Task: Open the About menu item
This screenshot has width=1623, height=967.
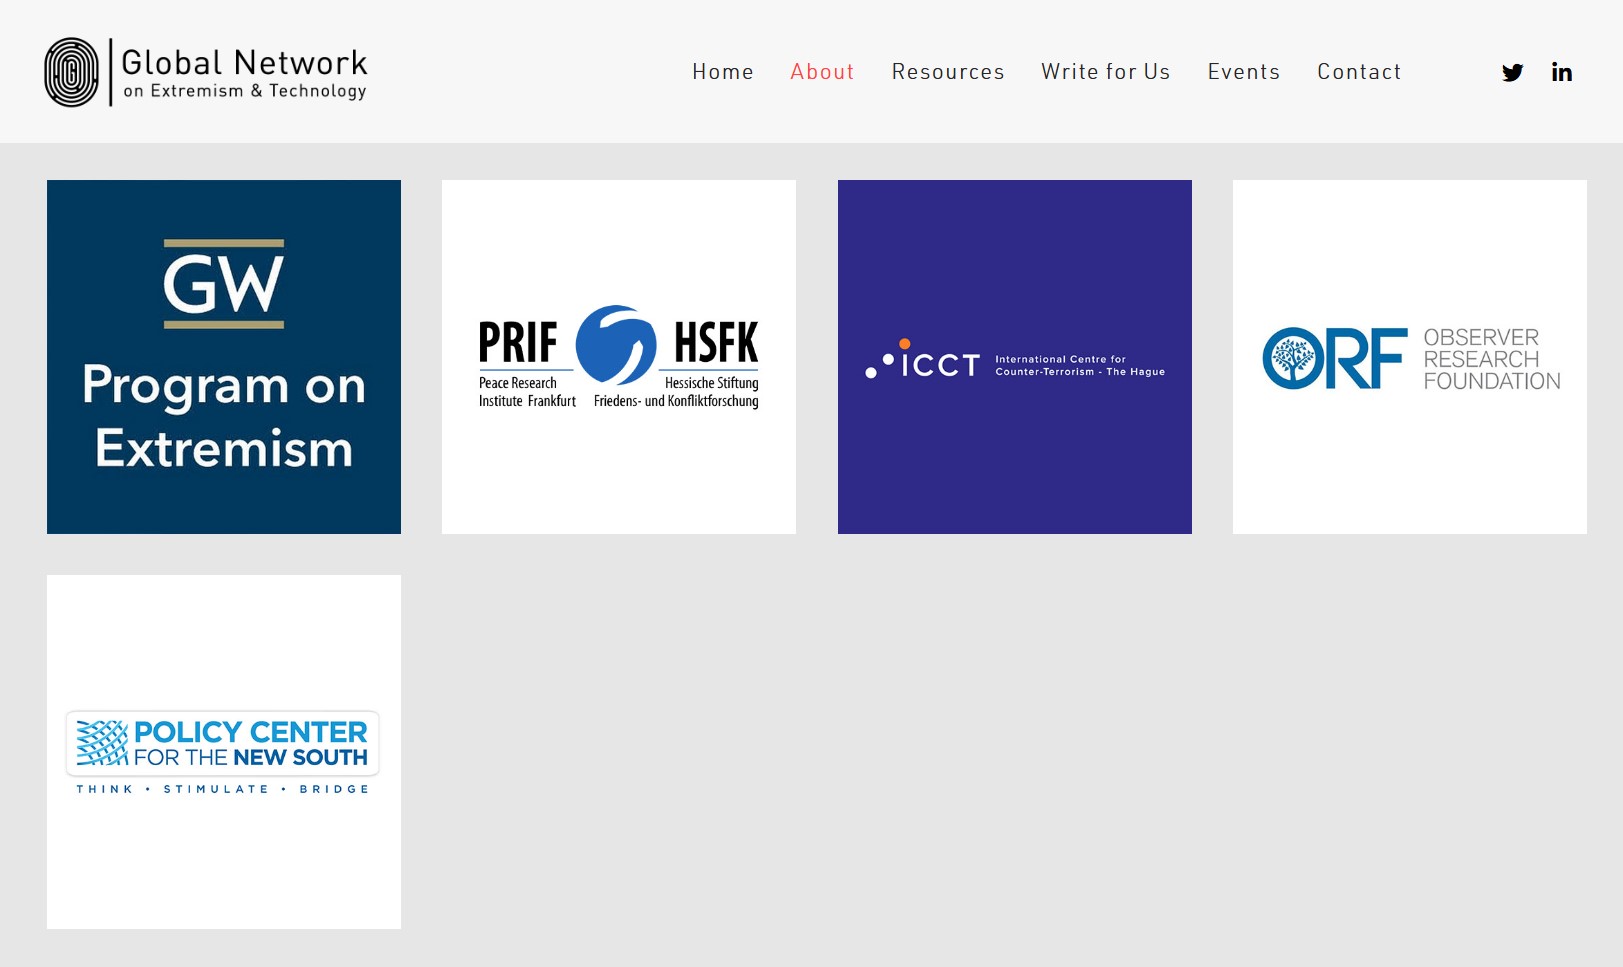Action: pyautogui.click(x=822, y=72)
